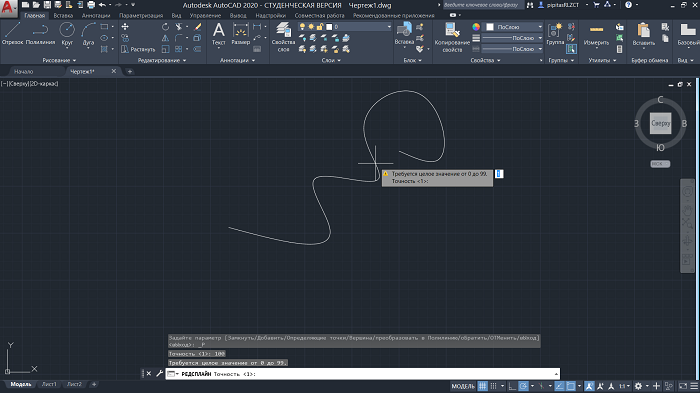Toggle object snap in status bar
The width and height of the screenshot is (700, 393).
(571, 386)
